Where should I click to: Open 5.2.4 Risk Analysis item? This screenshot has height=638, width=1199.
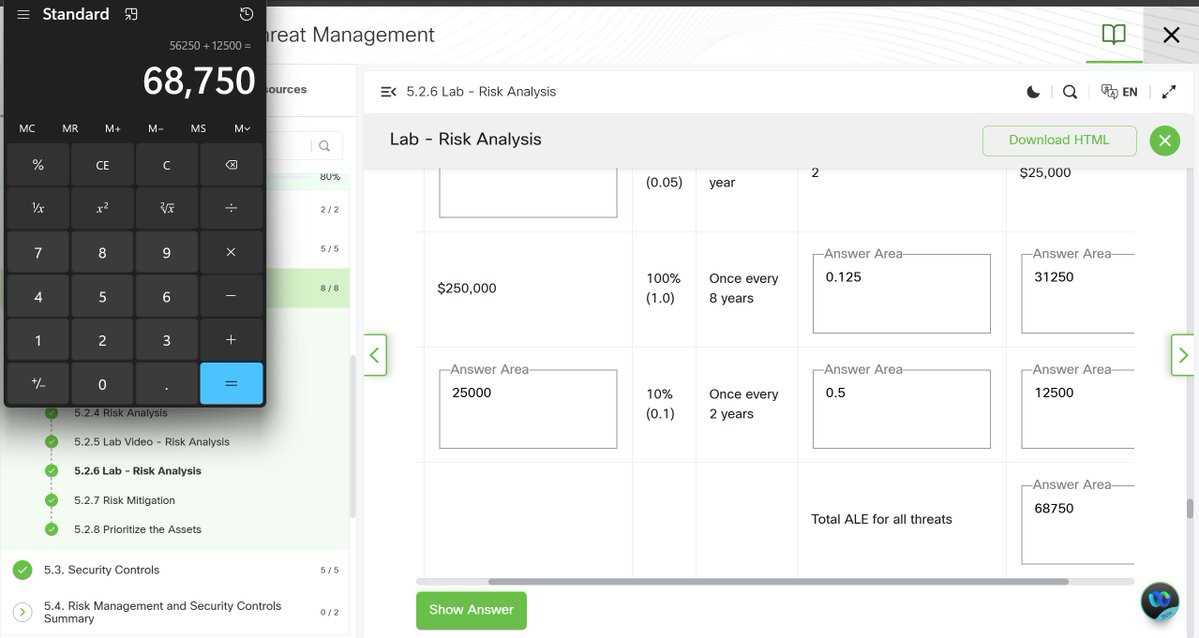point(121,413)
